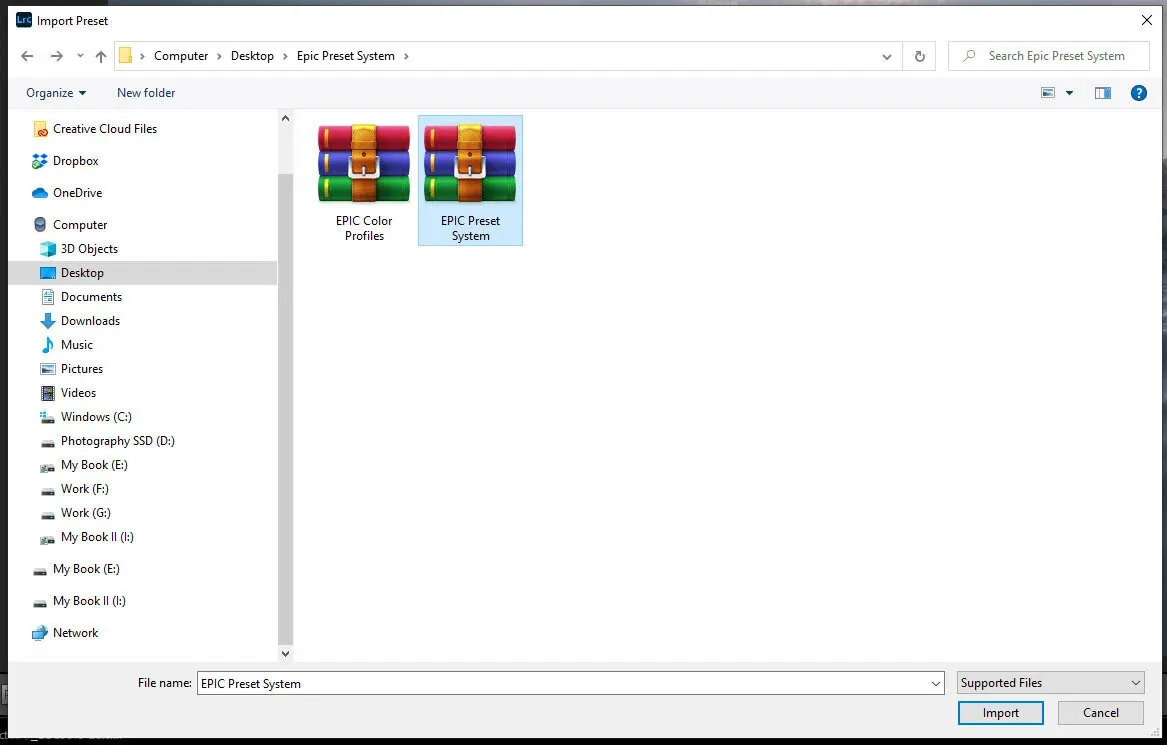Select Dropbox in the navigation pane
1167x745 pixels.
click(x=77, y=160)
